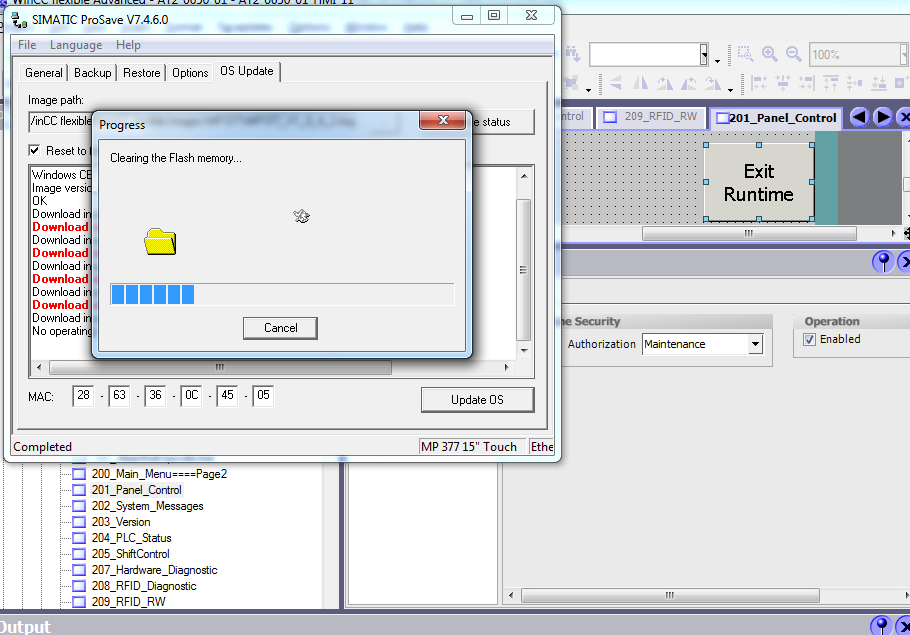The width and height of the screenshot is (910, 635).
Task: Click the flip horizontal toolbar icon
Action: click(641, 84)
